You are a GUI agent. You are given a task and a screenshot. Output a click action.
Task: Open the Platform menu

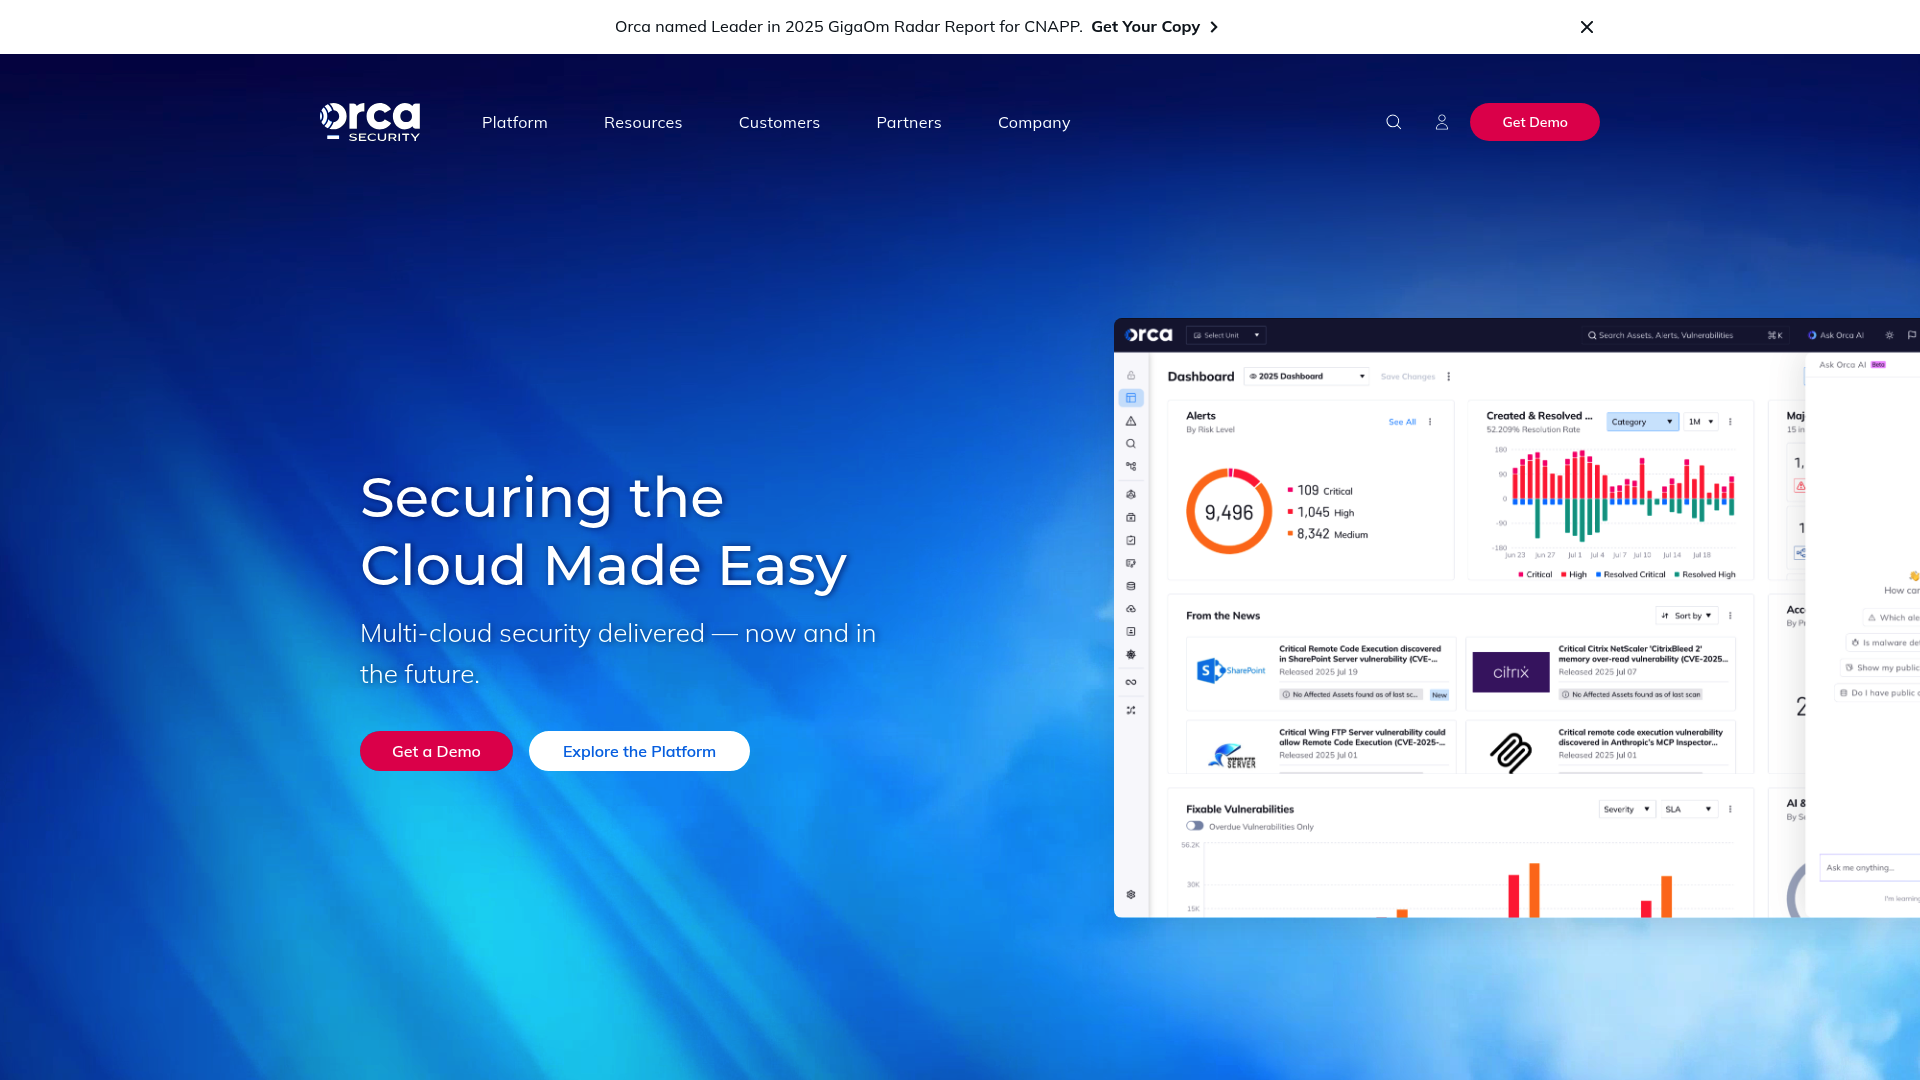[515, 122]
